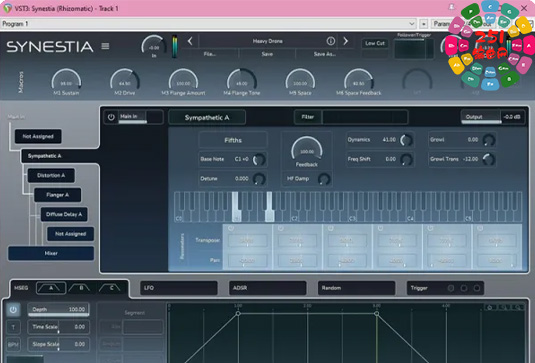
Task: Open the MSEG tab
Action: click(21, 288)
